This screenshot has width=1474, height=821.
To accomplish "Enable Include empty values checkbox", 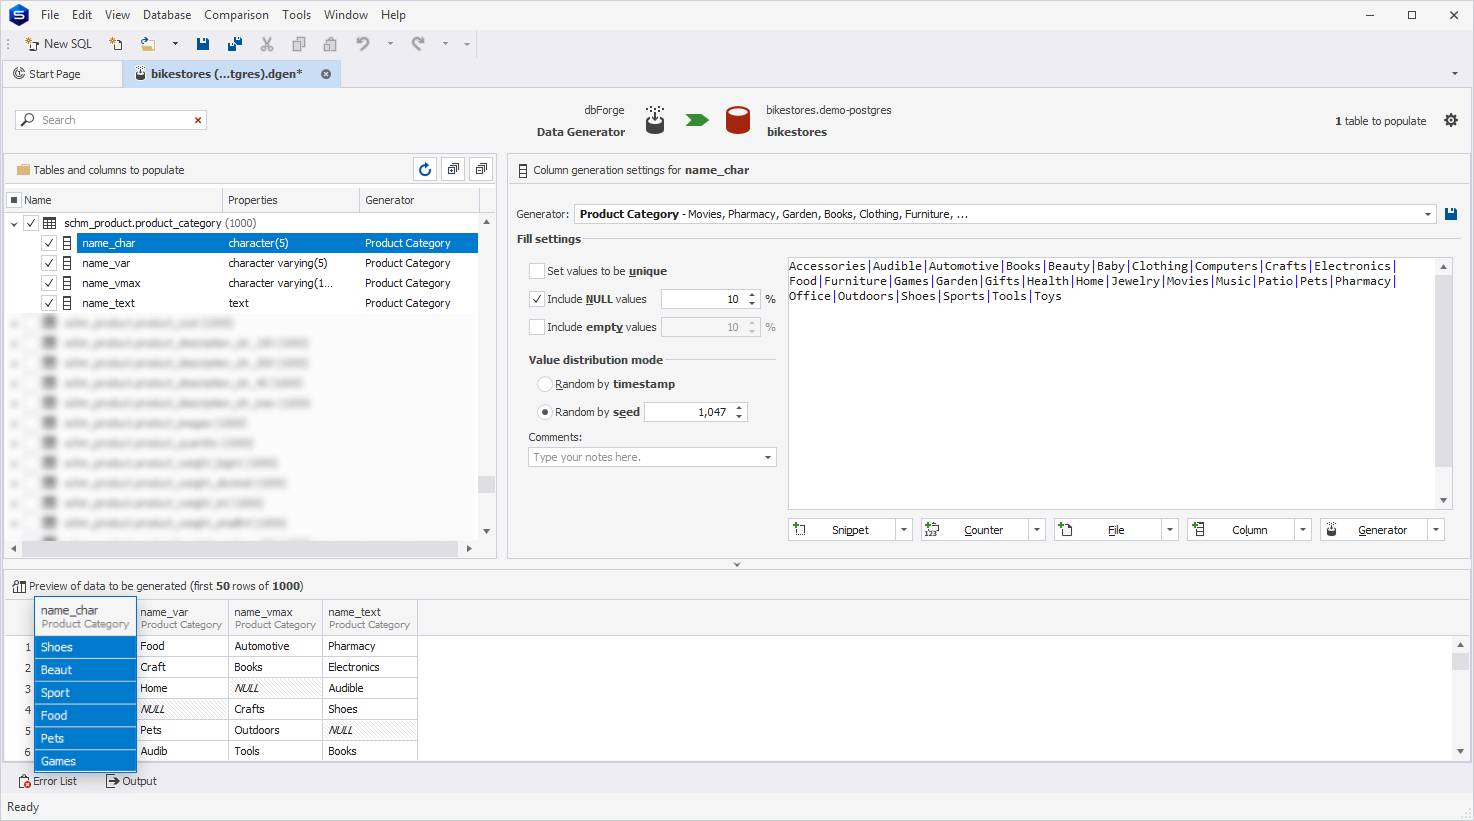I will click(537, 327).
